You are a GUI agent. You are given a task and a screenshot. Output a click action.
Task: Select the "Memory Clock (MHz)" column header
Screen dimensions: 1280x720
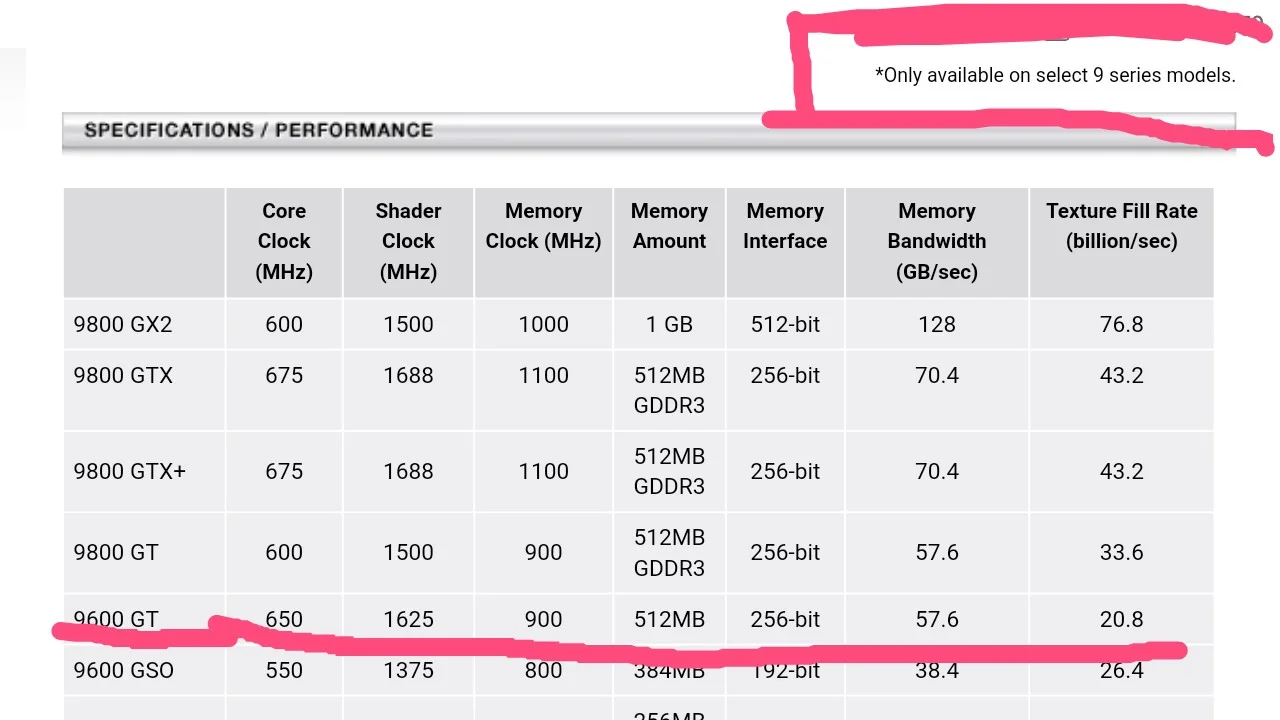(543, 226)
